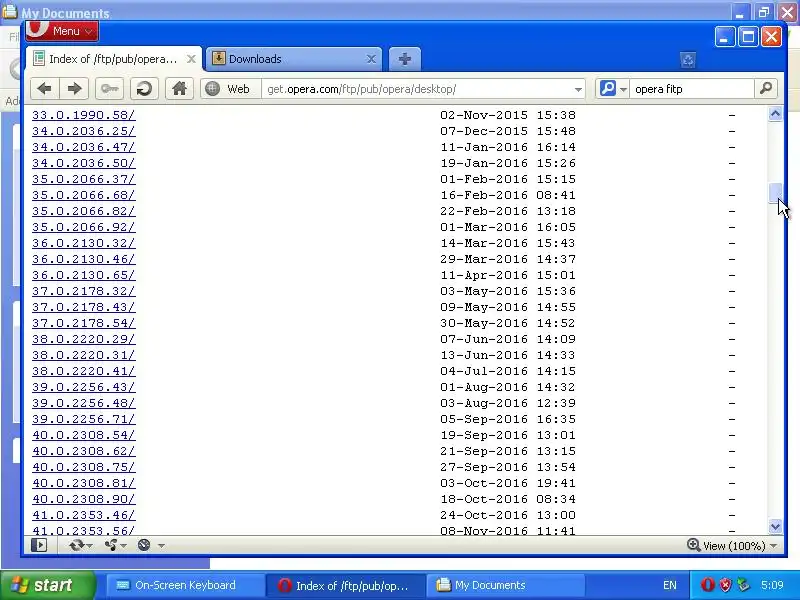Click the zoom View magnifier icon
This screenshot has width=800, height=600.
[693, 545]
